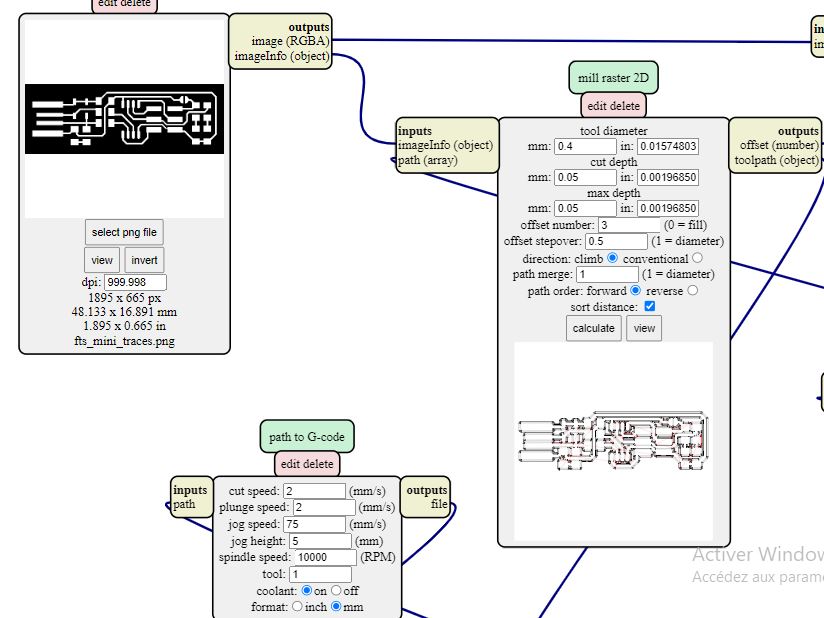The width and height of the screenshot is (824, 618).
Task: Click the calculate button
Action: (x=593, y=328)
